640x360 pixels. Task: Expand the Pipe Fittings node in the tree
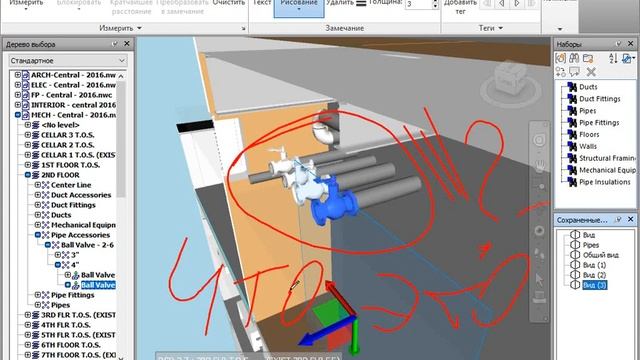click(x=38, y=295)
